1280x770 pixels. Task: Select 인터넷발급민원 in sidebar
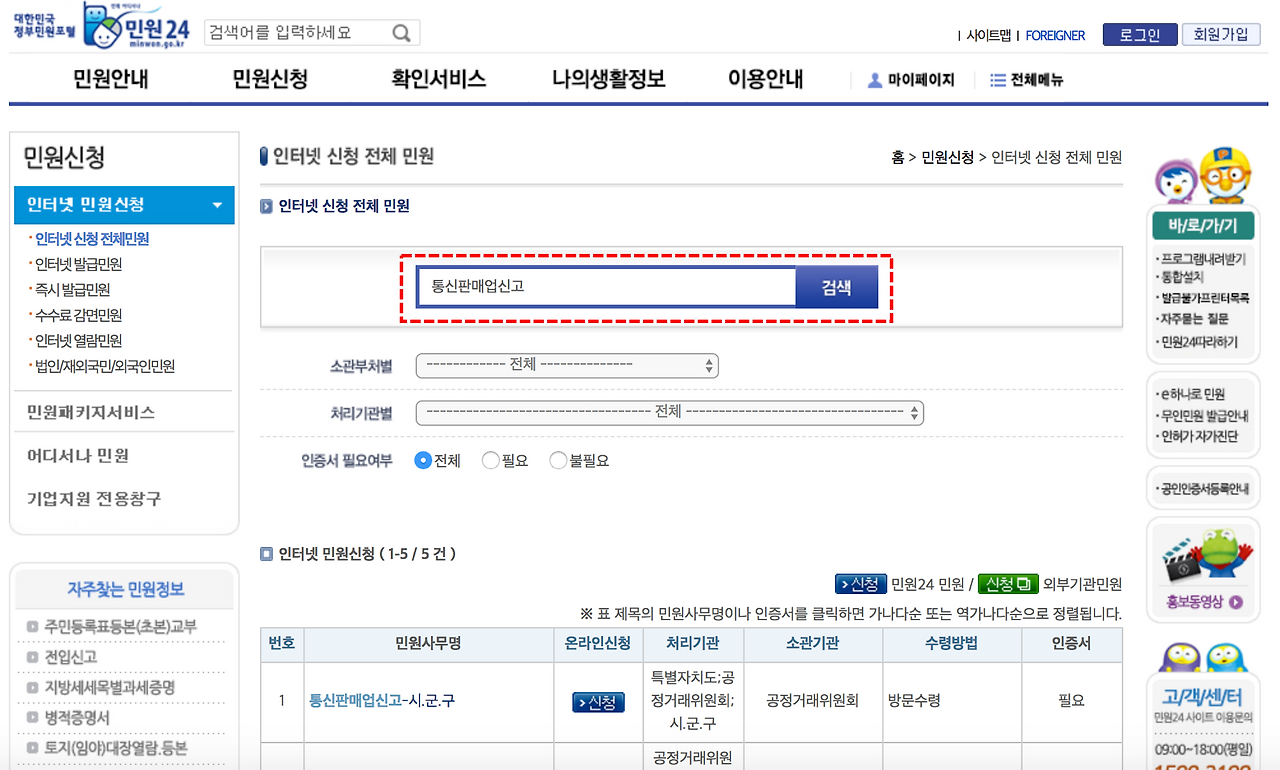(79, 265)
